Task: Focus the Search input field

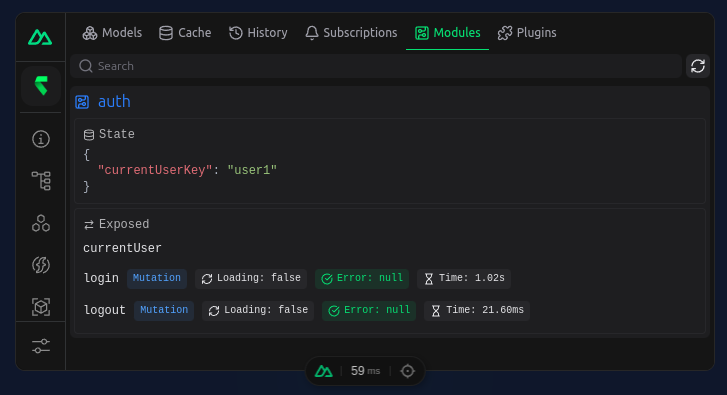Action: pos(376,66)
